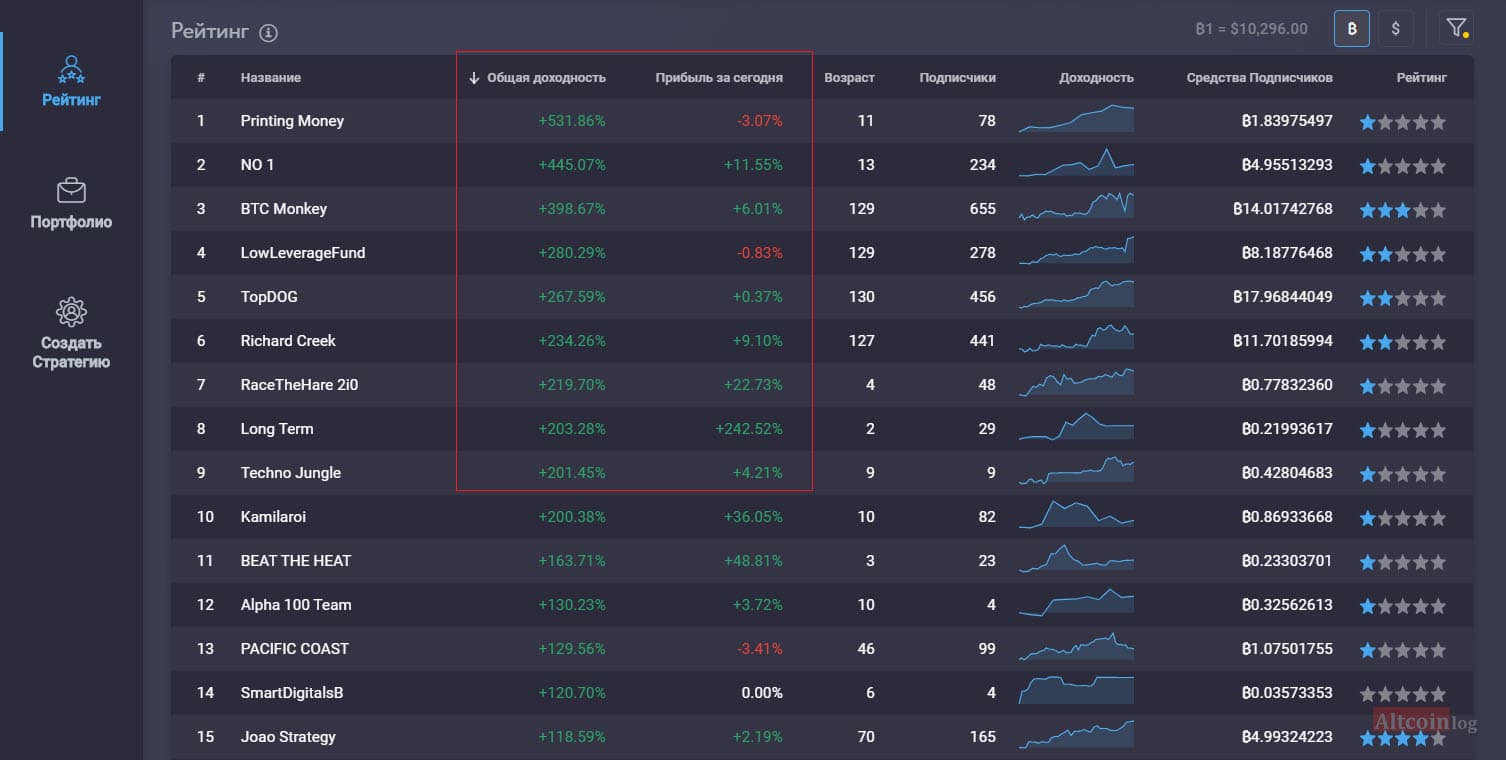Screen dimensions: 1506x760
Task: Switch currency display to Bitcoin
Action: [x=1352, y=28]
